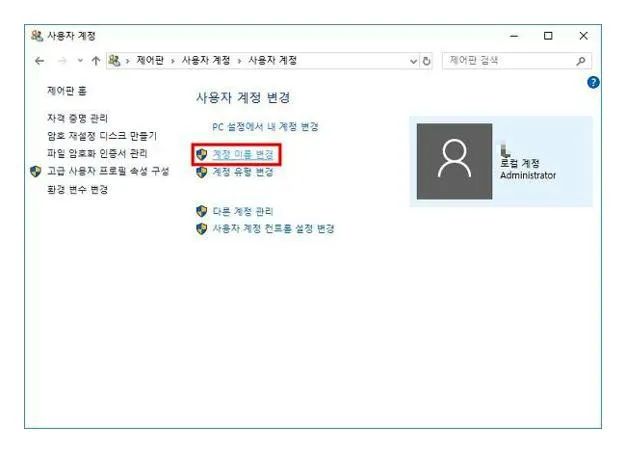Click the user accounts icon in address bar
The image size is (626, 453).
pos(115,61)
